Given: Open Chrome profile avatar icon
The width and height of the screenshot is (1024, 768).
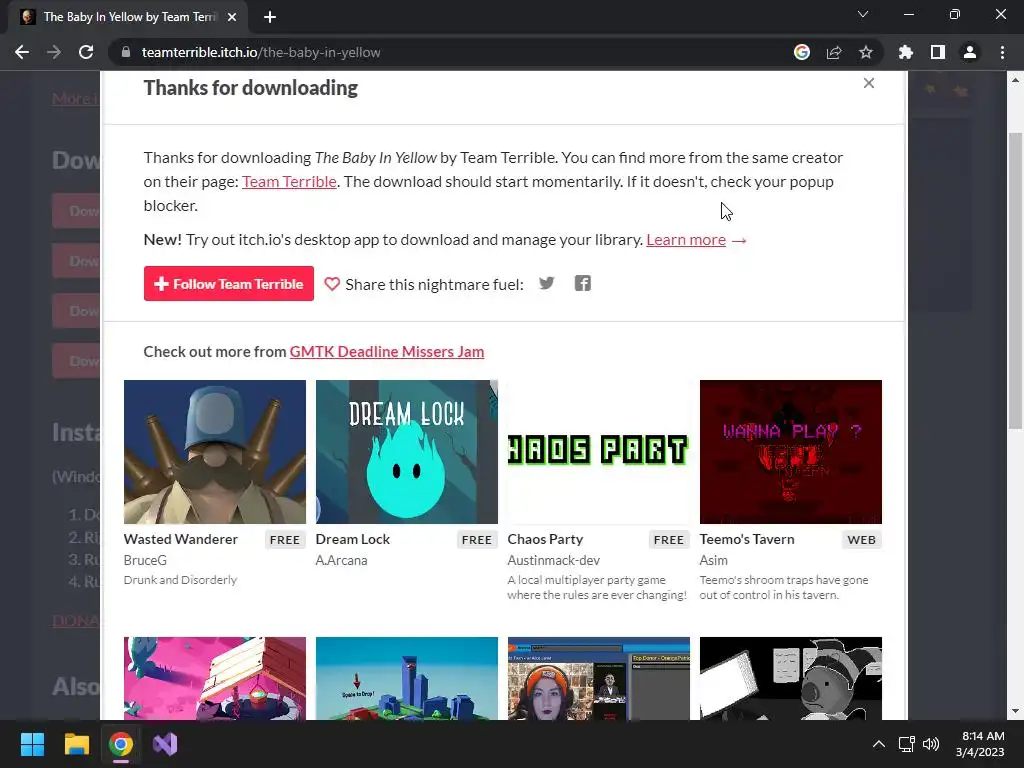Looking at the screenshot, I should coord(970,52).
